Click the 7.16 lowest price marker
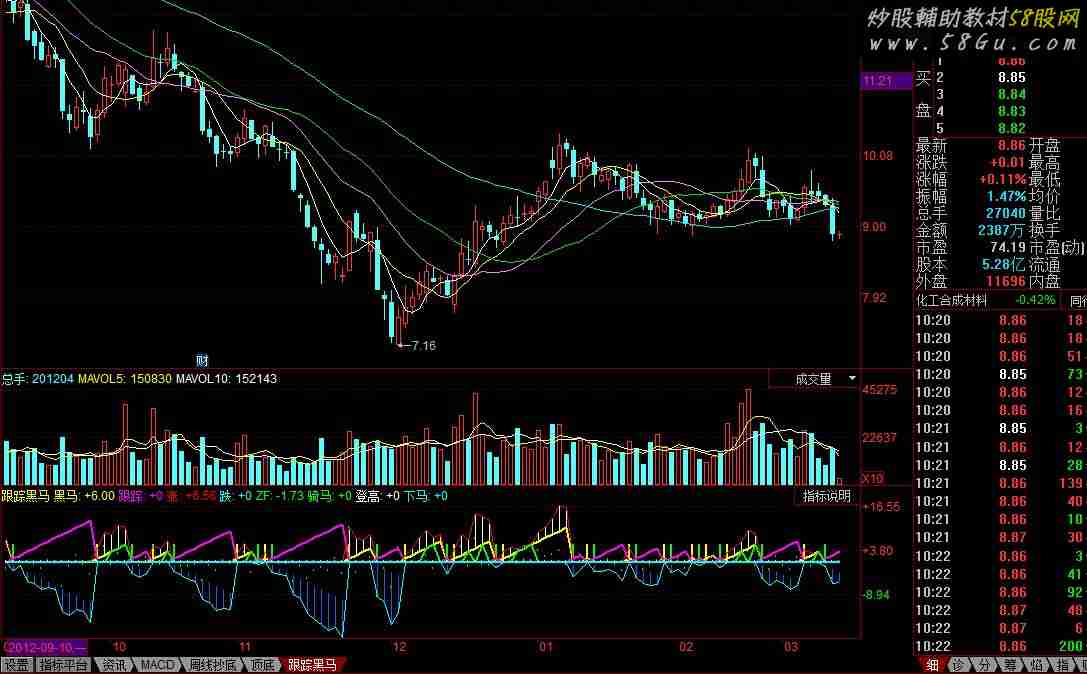The image size is (1087, 674). click(x=423, y=345)
